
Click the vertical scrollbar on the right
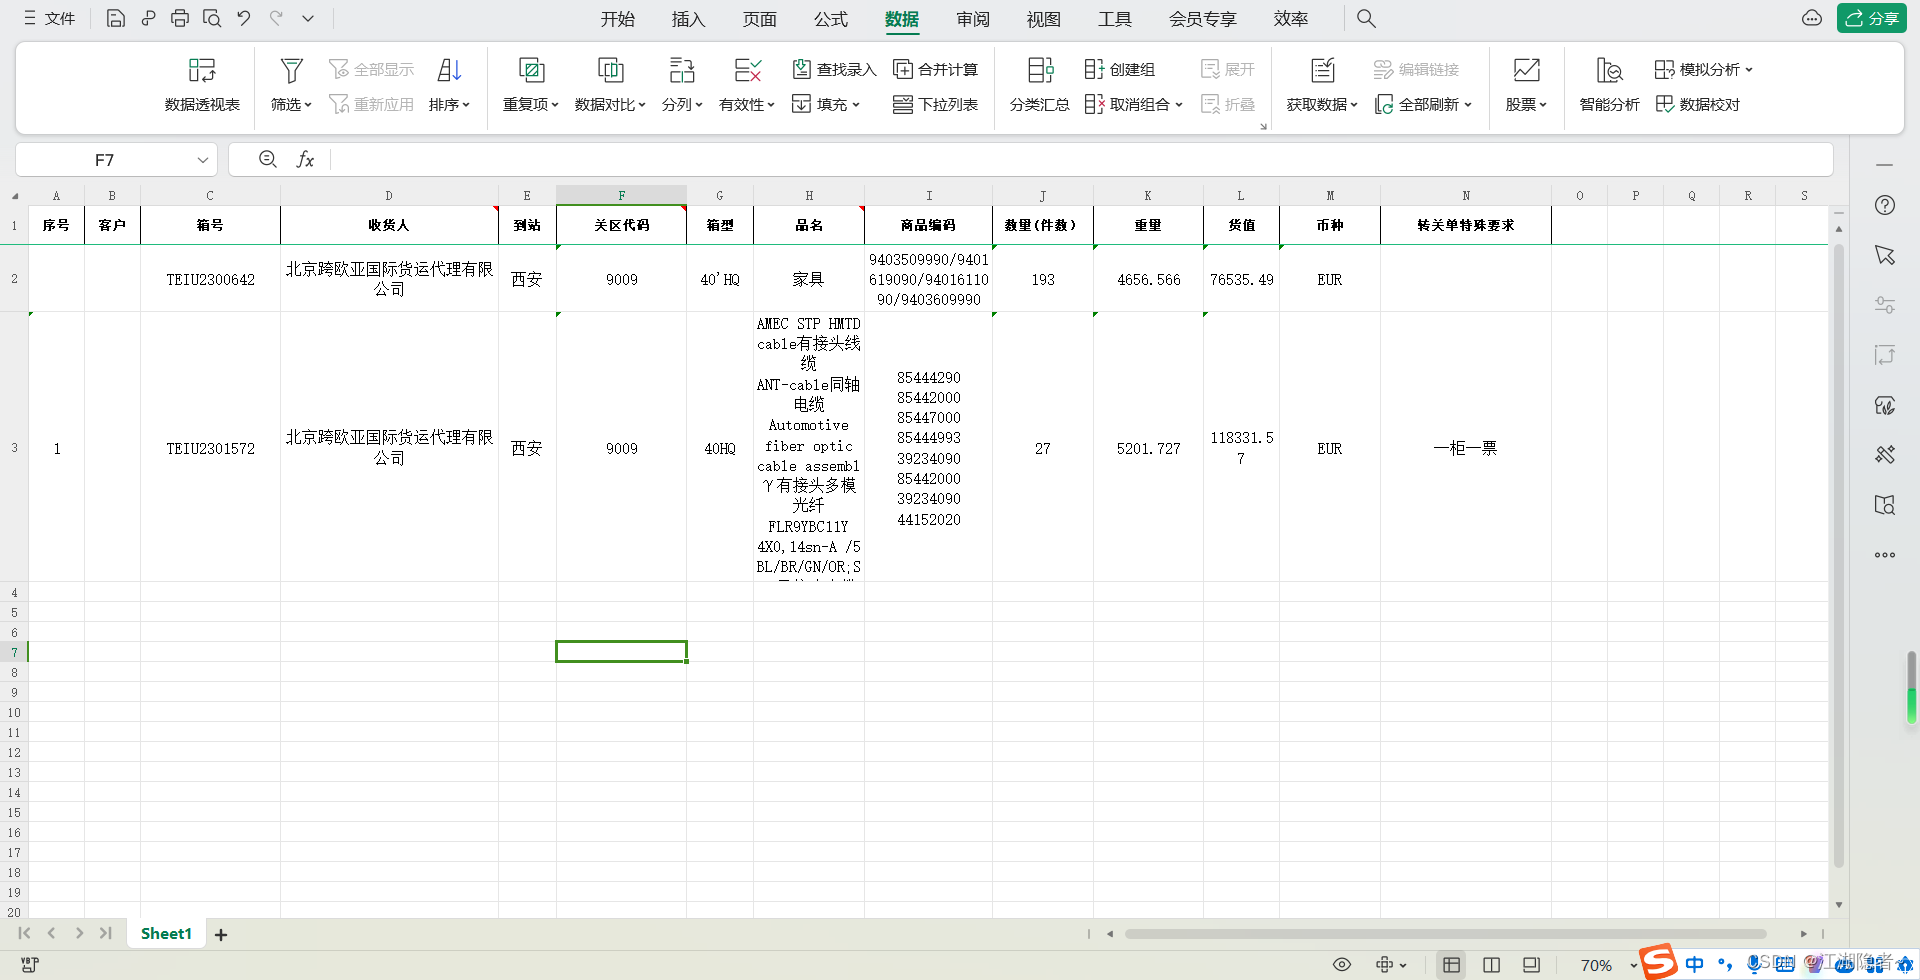[x=1838, y=555]
